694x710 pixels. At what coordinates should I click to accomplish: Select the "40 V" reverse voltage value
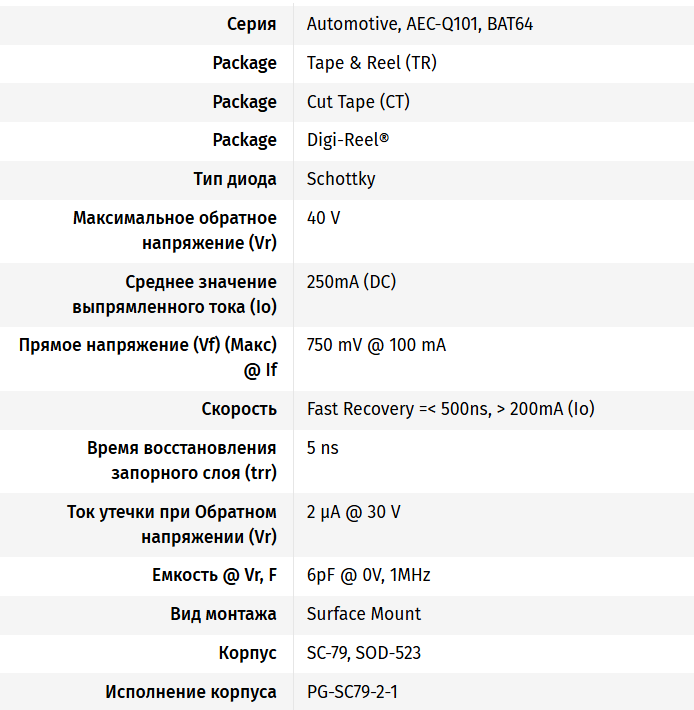tap(323, 218)
